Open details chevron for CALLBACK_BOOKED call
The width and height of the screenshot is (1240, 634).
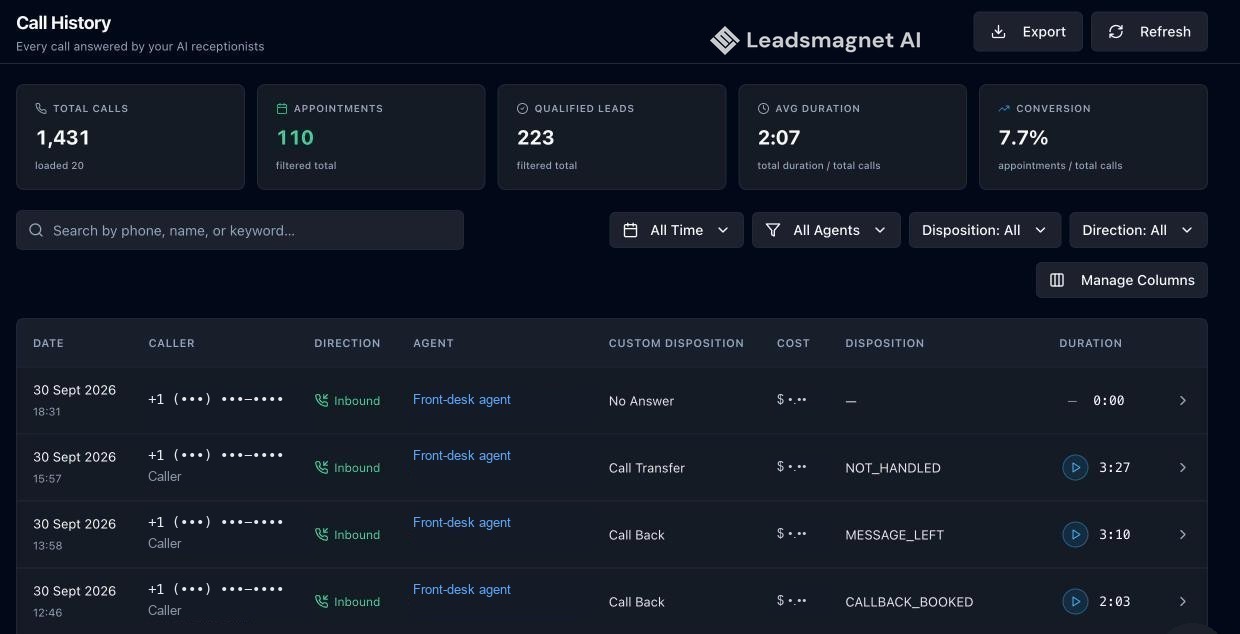pos(1183,601)
